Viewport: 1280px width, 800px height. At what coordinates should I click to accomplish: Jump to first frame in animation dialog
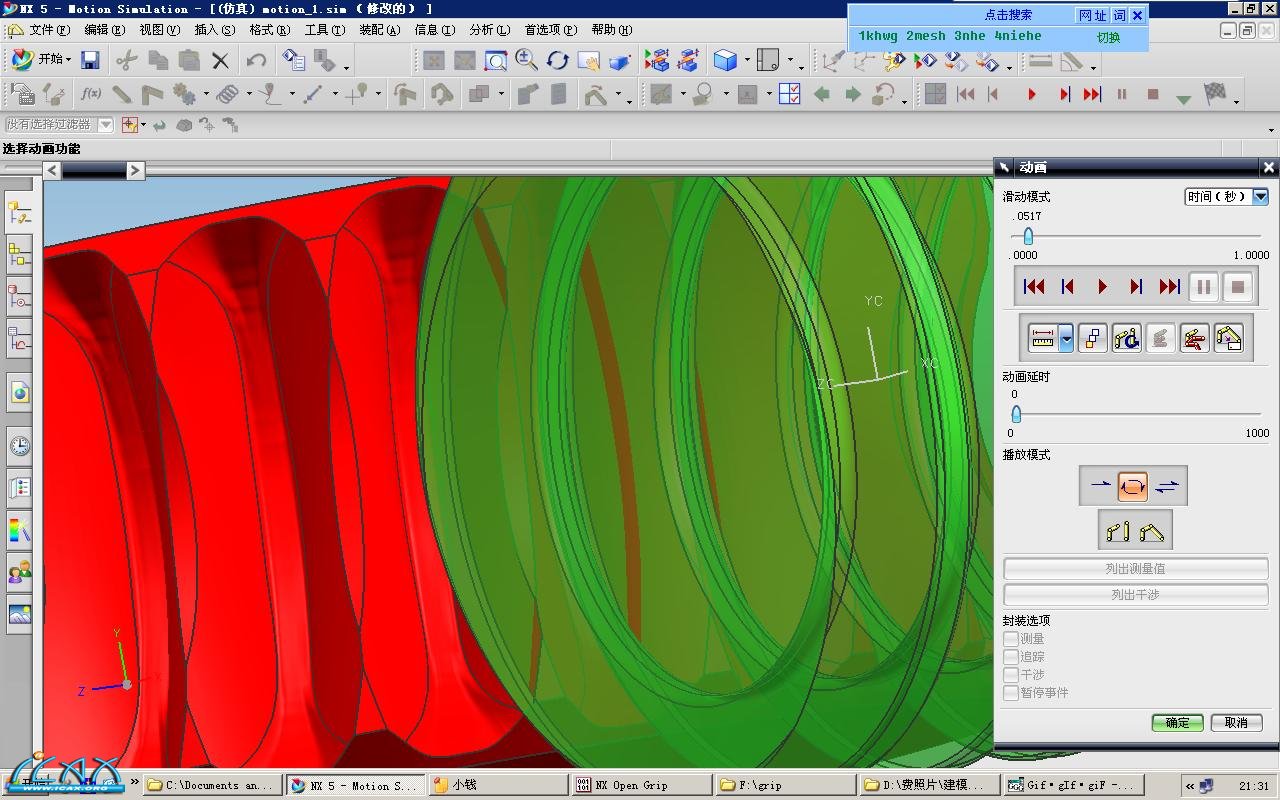[x=1034, y=287]
